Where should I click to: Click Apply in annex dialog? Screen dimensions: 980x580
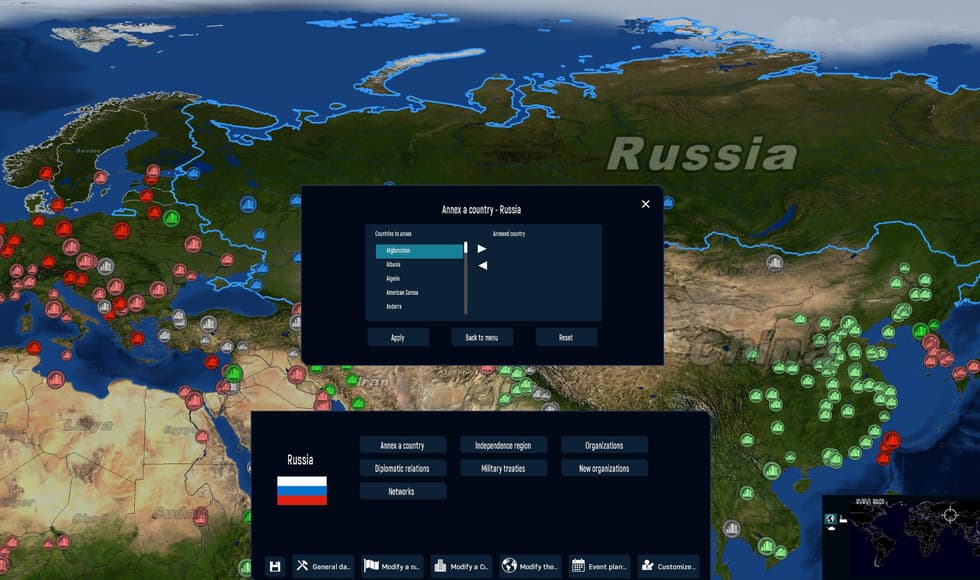[x=398, y=338]
